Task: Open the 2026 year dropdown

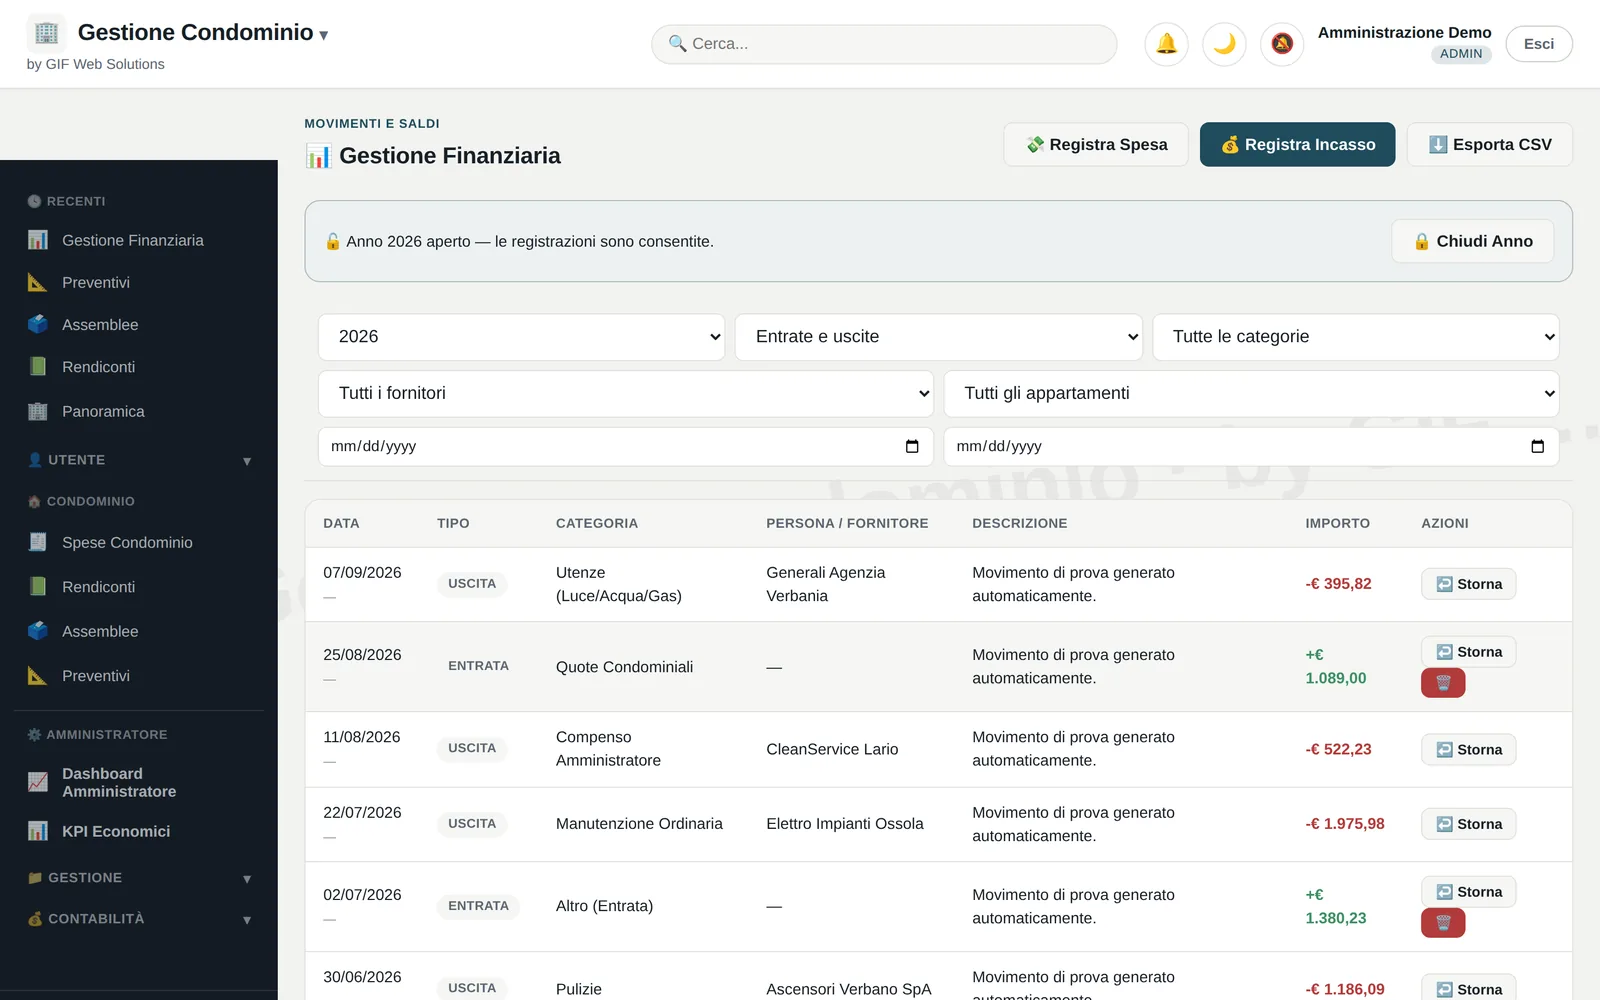Action: [x=521, y=337]
